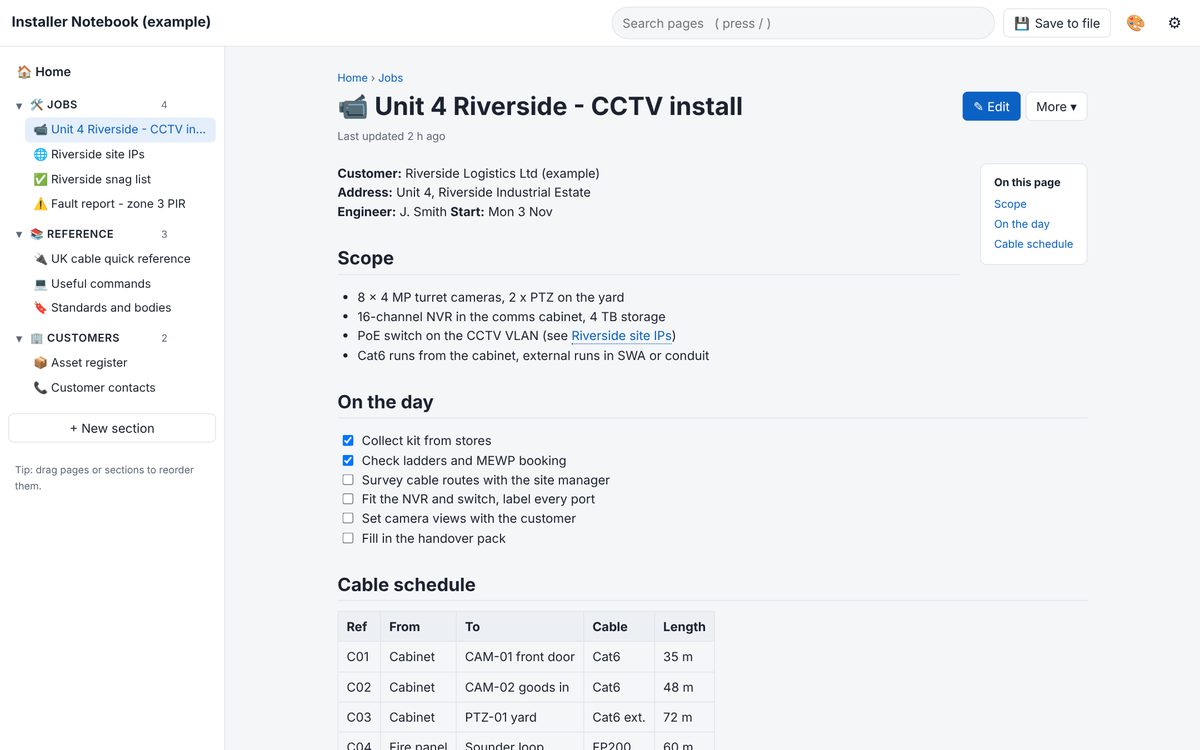Tick 'Fill in the handover pack' checkbox
The width and height of the screenshot is (1200, 750).
[x=348, y=538]
